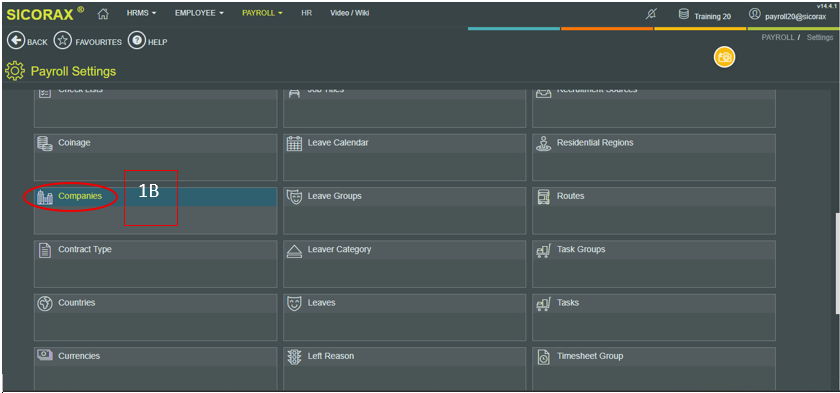Open Timesheet Group settings

[x=654, y=369]
